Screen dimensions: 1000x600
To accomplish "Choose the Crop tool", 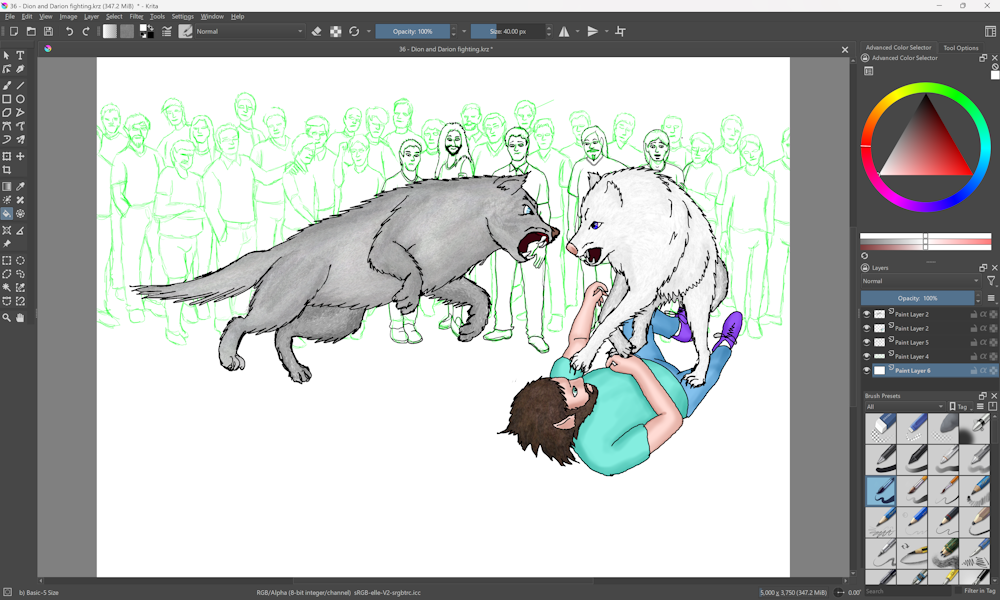I will coord(7,171).
